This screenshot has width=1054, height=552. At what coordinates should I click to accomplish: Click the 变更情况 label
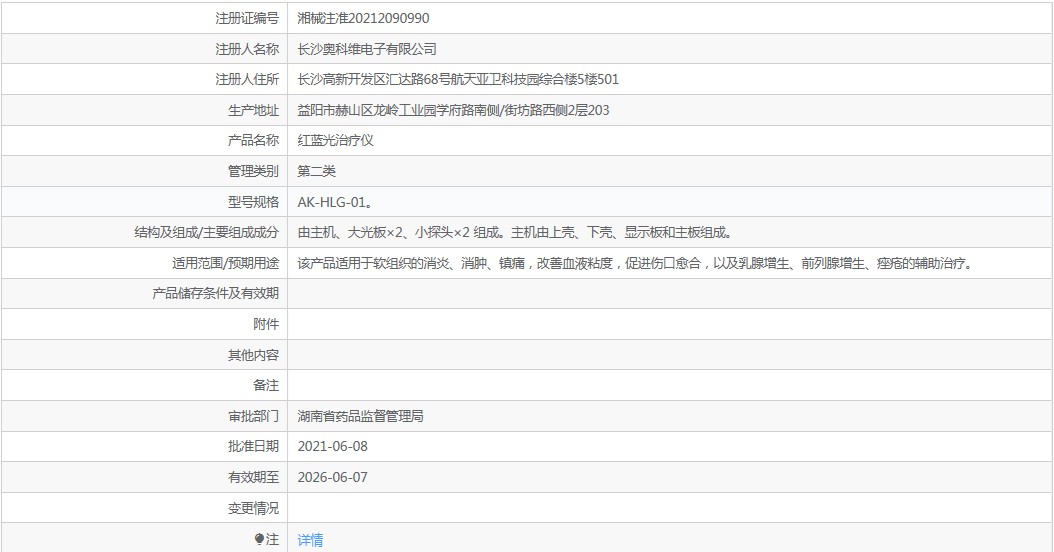pos(253,508)
